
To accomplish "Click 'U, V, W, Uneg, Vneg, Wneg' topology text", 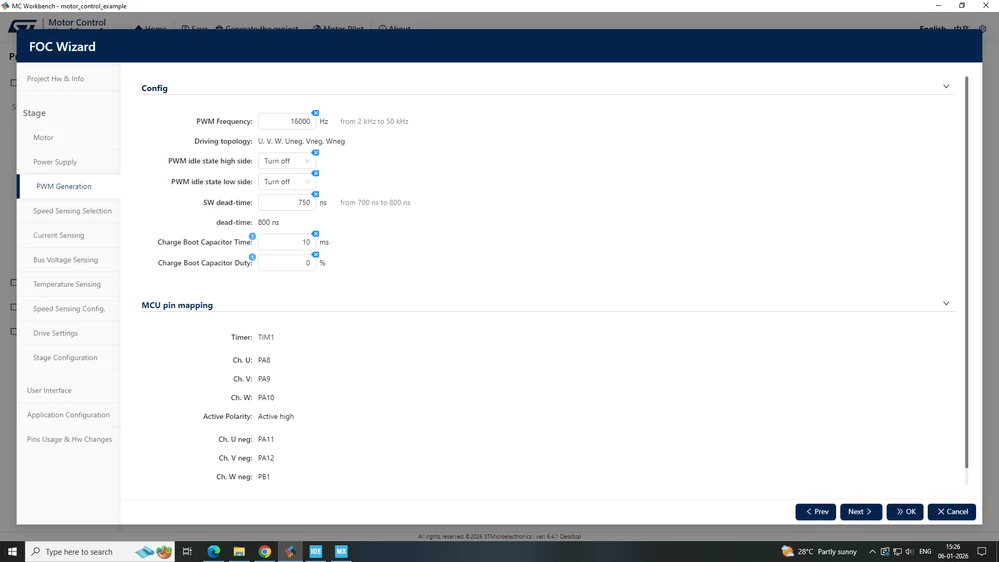I will coord(301,141).
